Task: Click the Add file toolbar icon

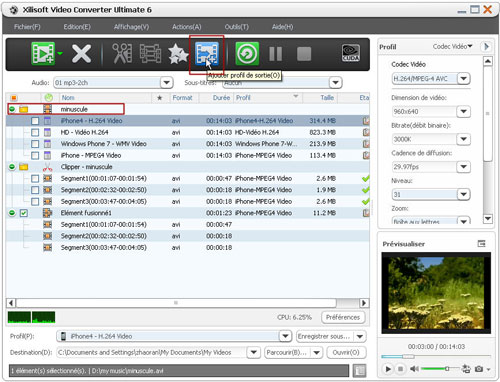Action: click(43, 53)
